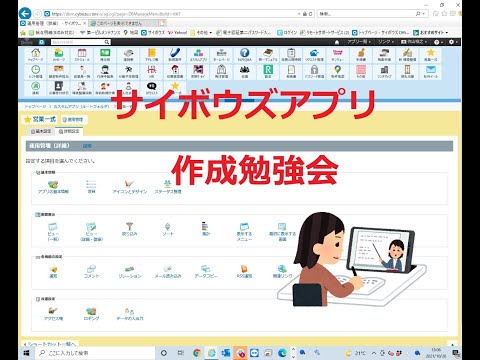Open the データコピー settings
Screen dimensions: 480x360
pyautogui.click(x=206, y=272)
